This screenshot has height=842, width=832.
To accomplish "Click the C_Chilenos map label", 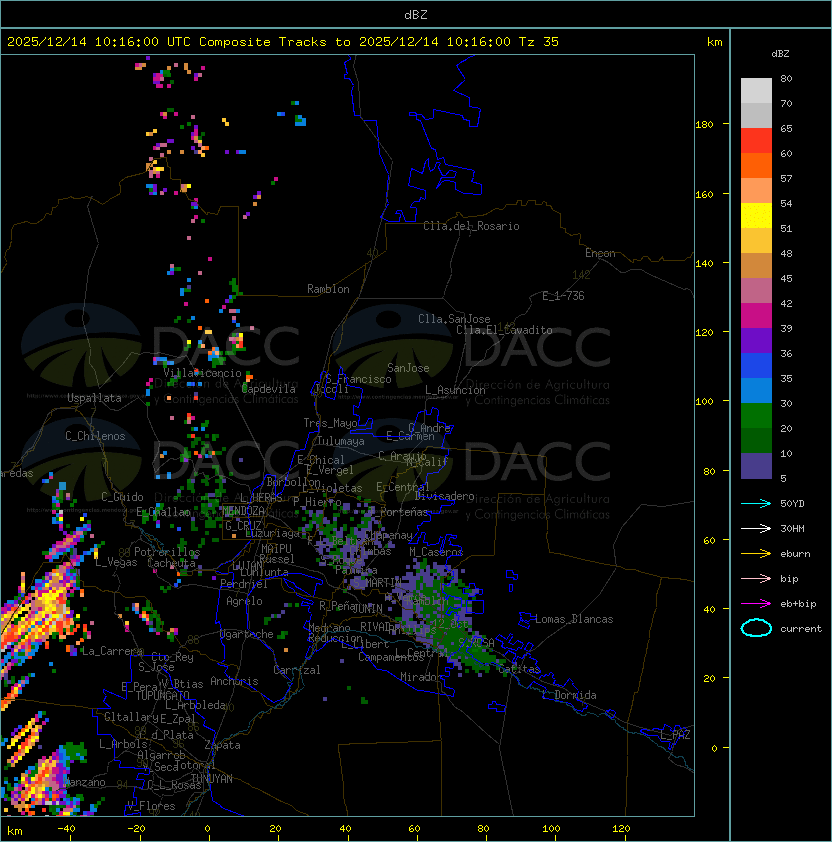I will pos(95,436).
